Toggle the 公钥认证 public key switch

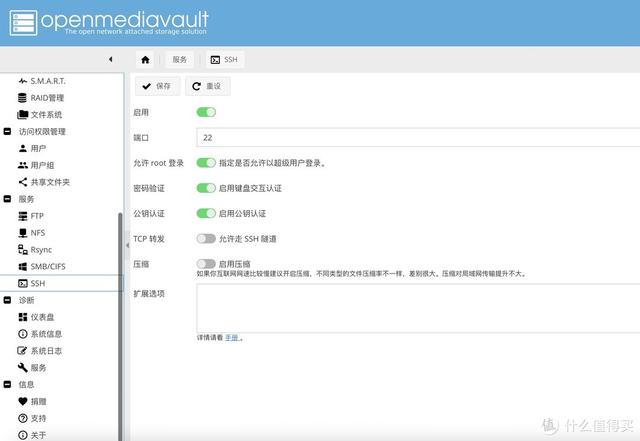206,214
